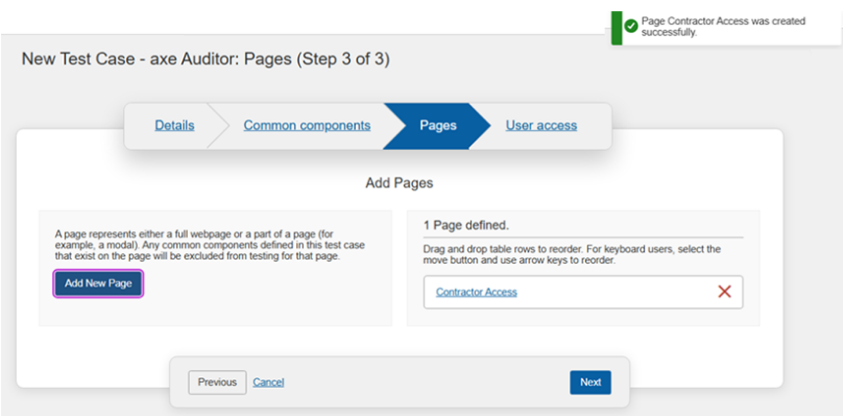Delete the Contractor Access page with red X
Viewport: 846px width, 418px height.
[x=725, y=292]
